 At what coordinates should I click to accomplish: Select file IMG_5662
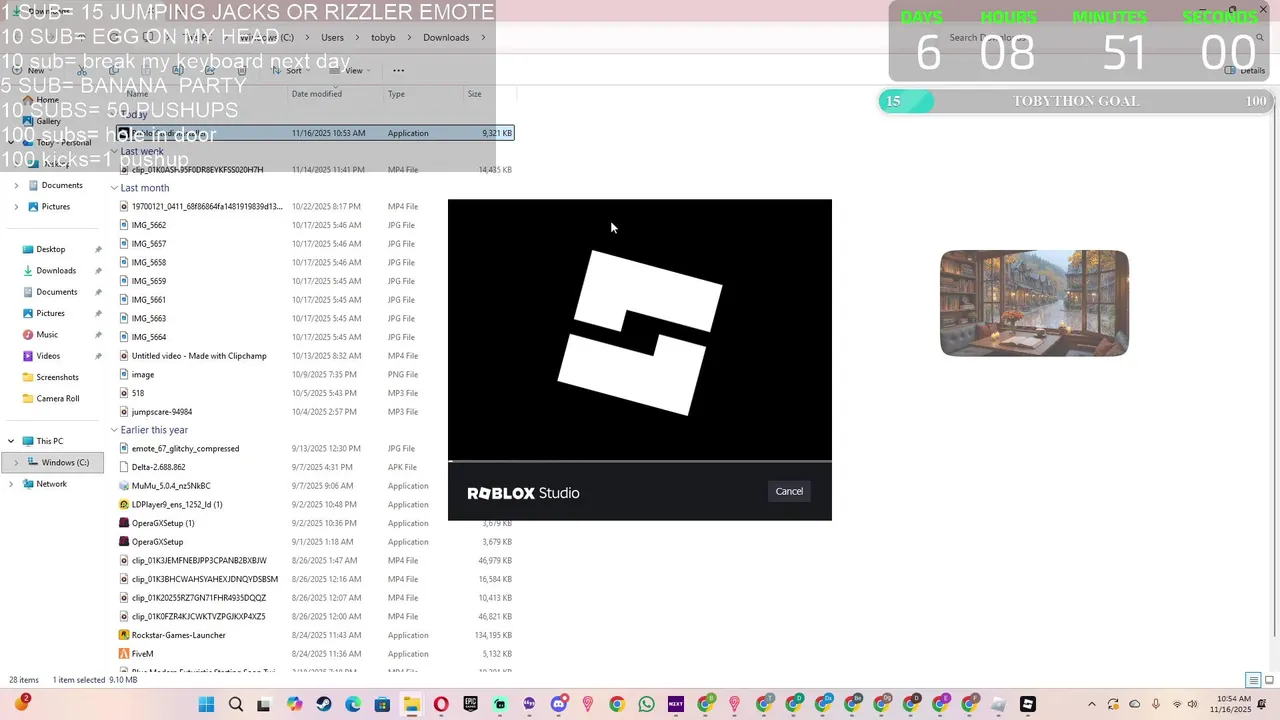[x=149, y=225]
